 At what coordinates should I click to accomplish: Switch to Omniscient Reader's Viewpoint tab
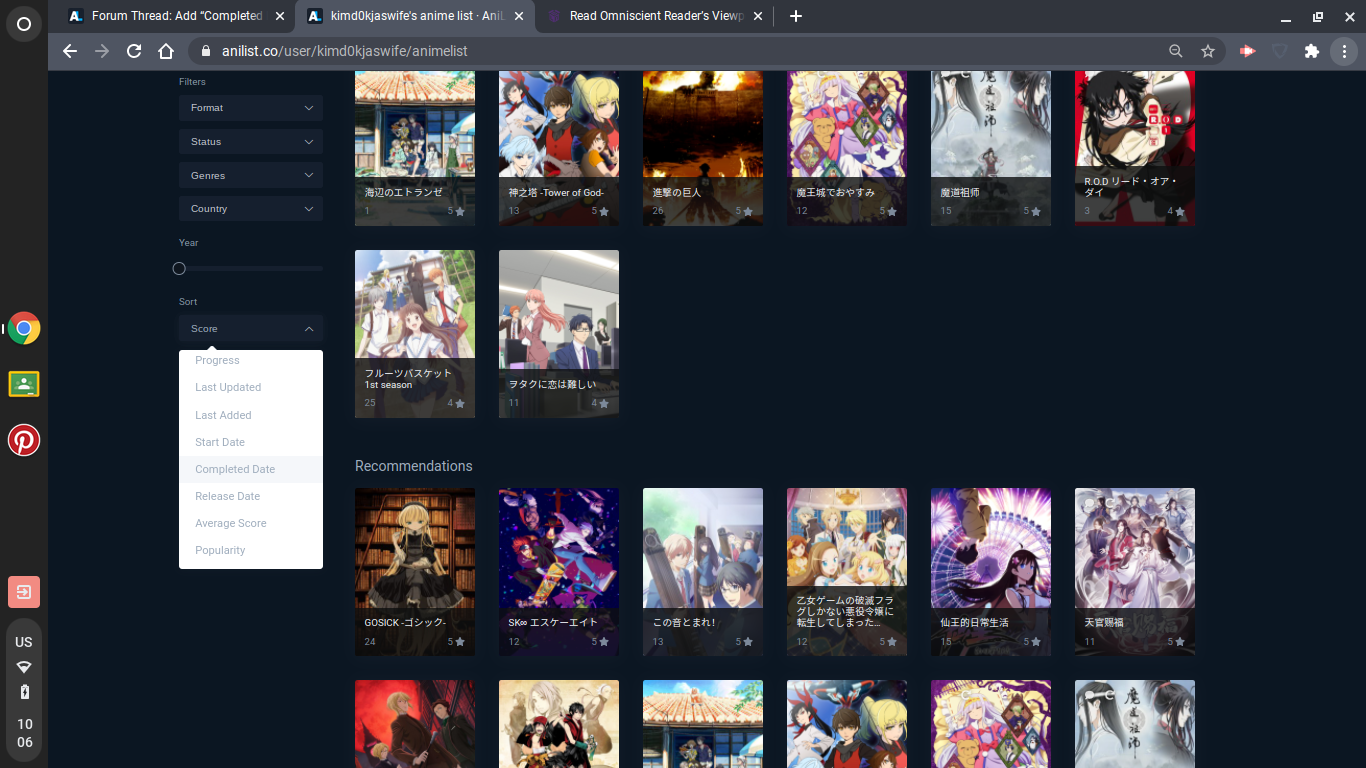coord(655,16)
